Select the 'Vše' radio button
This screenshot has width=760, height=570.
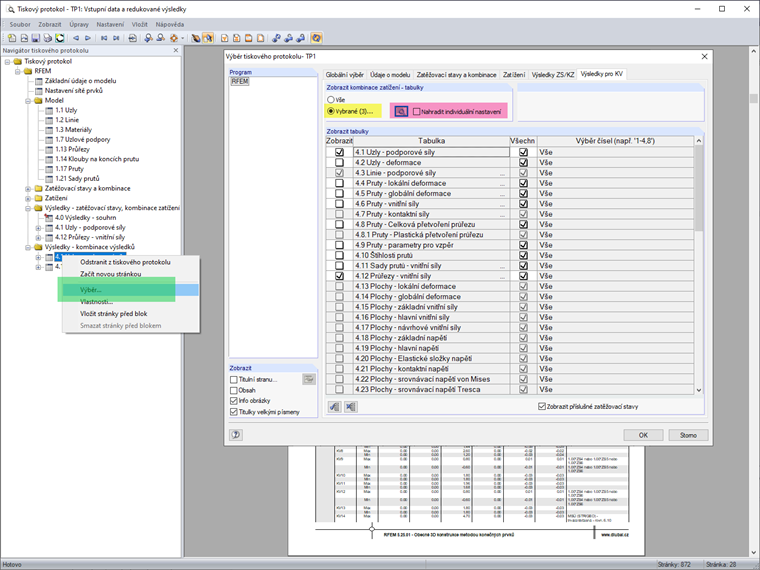click(331, 100)
